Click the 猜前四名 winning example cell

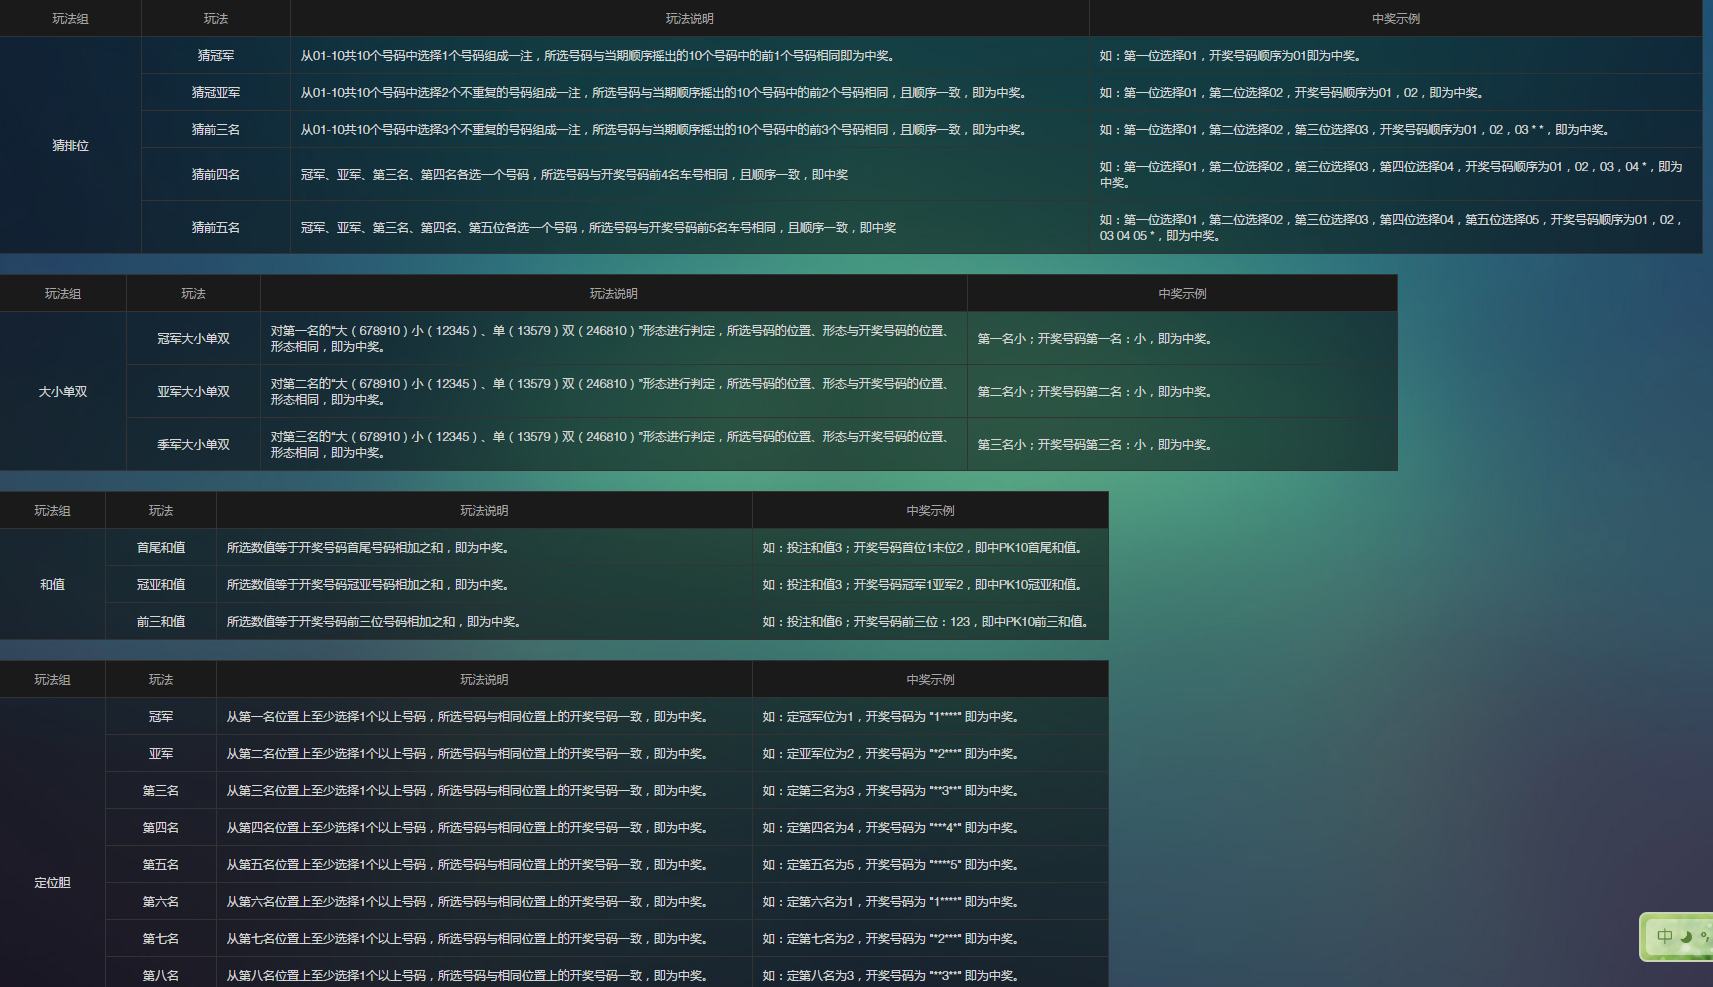tap(1396, 174)
